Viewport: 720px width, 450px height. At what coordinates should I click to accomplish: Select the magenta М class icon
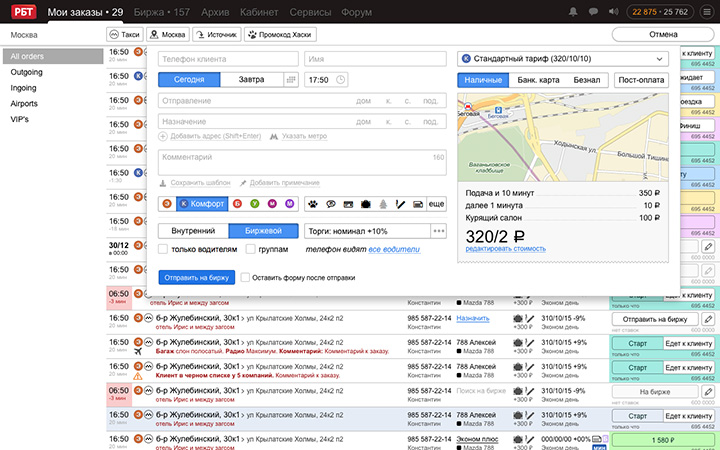[272, 204]
